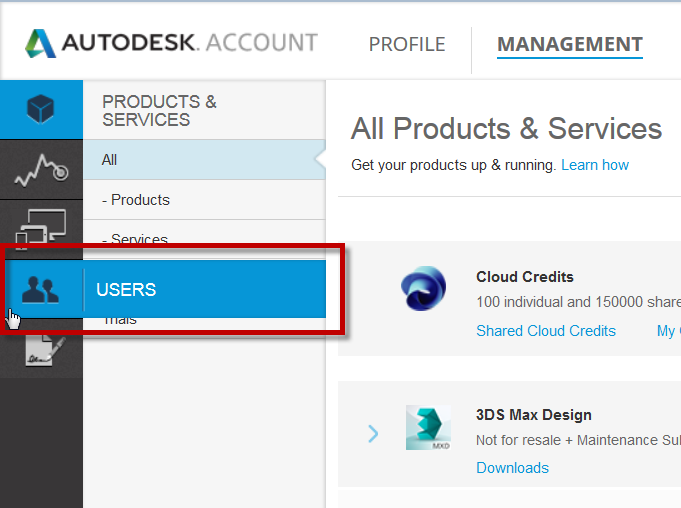681x508 pixels.
Task: Click the Cloud Credits swirl icon
Action: (423, 288)
